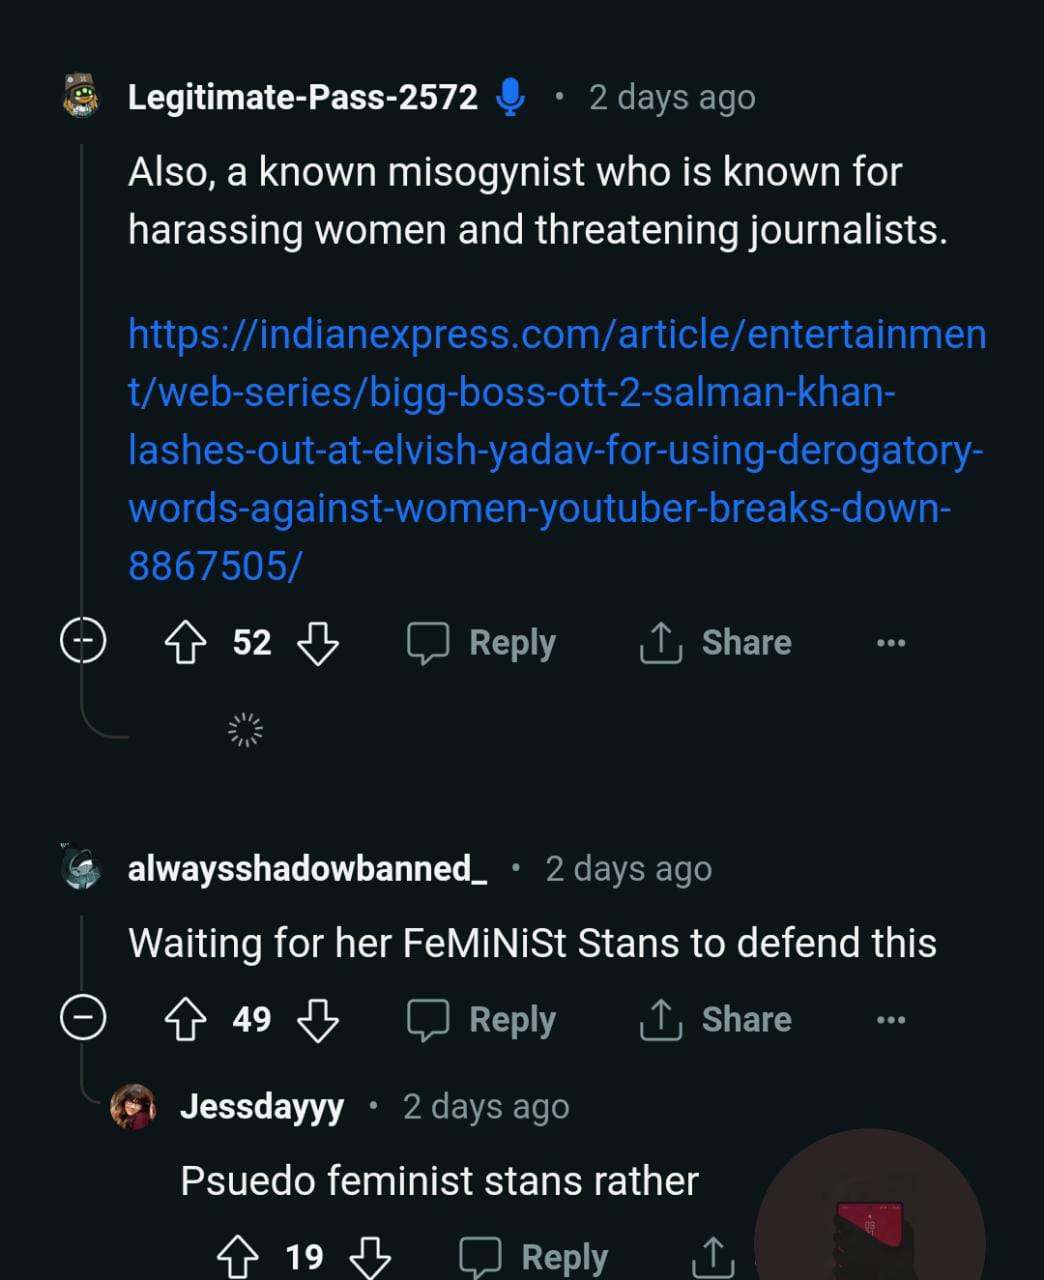
Task: Click share icon under Jessdayyy's reply
Action: click(x=712, y=1257)
